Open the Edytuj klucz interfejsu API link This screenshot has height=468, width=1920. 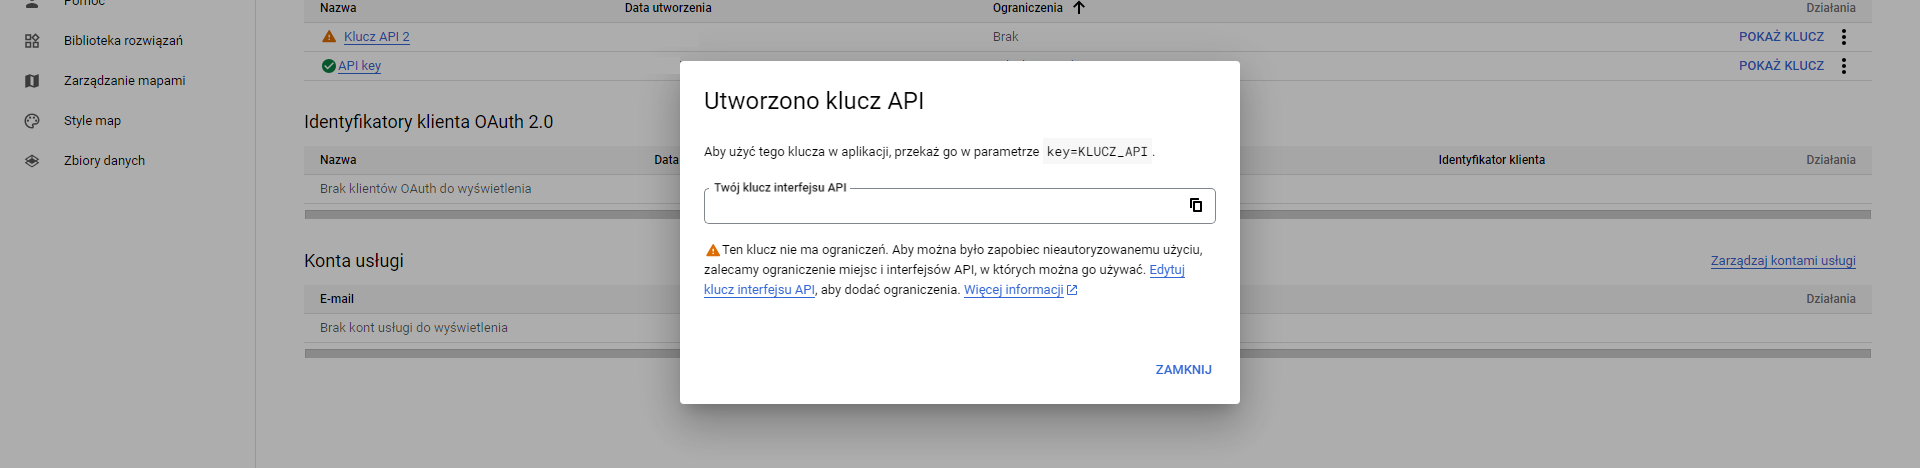pyautogui.click(x=1166, y=270)
